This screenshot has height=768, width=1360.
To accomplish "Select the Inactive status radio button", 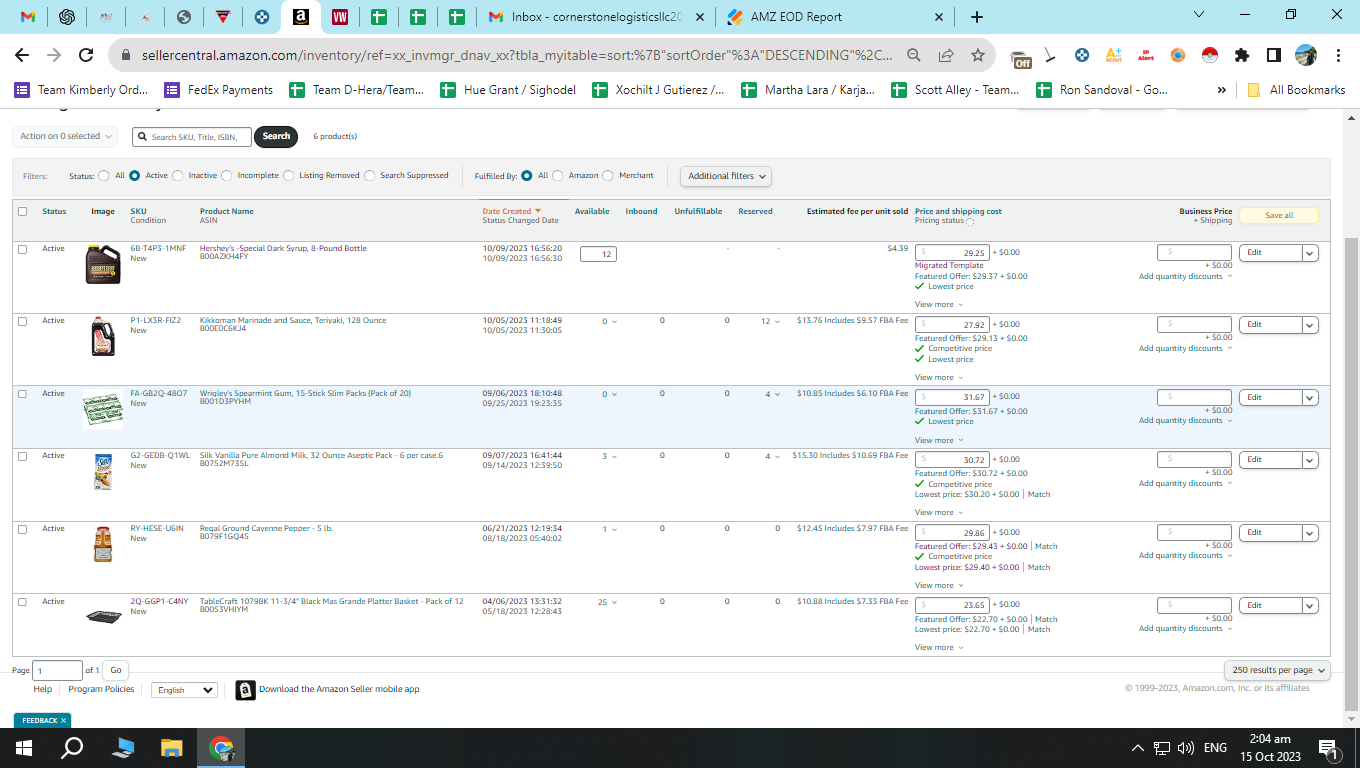I will tap(178, 176).
